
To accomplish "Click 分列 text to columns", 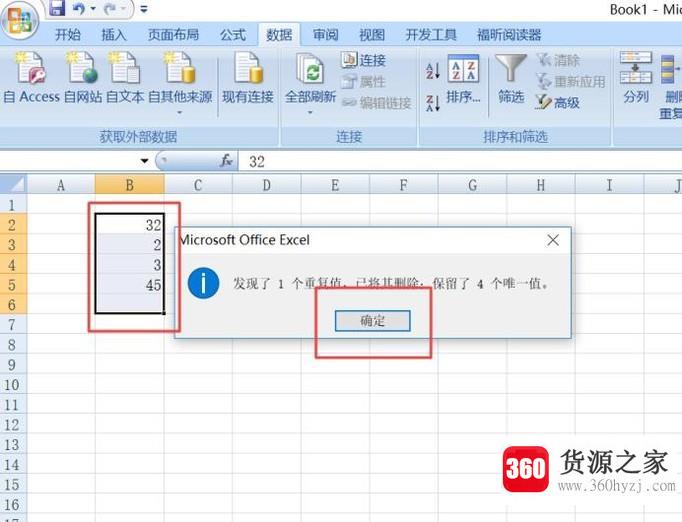I will (x=636, y=78).
